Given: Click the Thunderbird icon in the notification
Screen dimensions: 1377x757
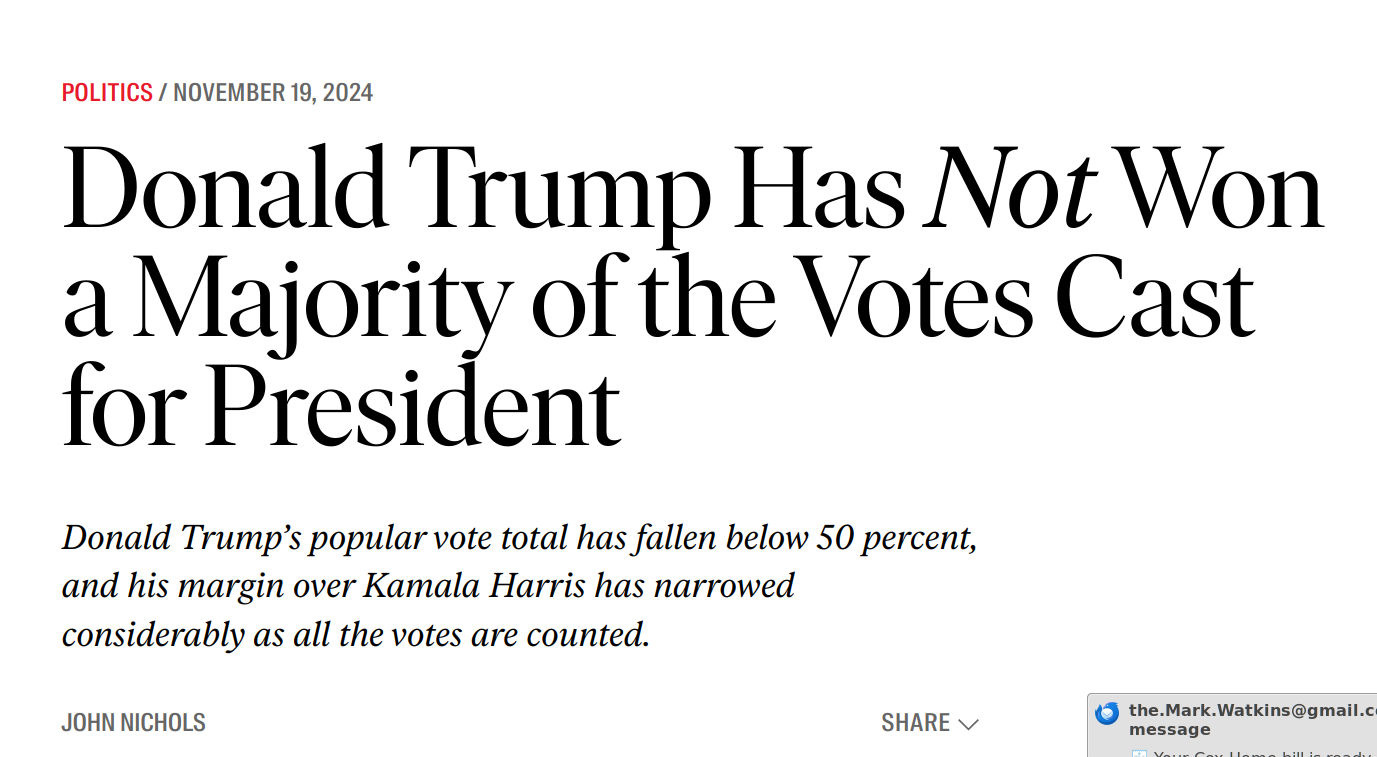Looking at the screenshot, I should [1107, 713].
